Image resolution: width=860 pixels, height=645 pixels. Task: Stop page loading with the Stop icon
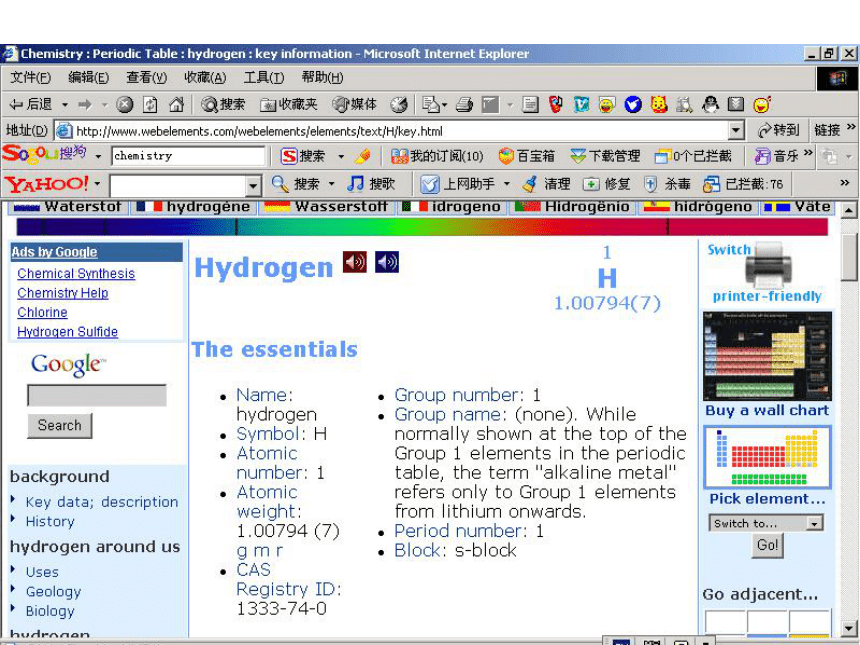tap(125, 104)
